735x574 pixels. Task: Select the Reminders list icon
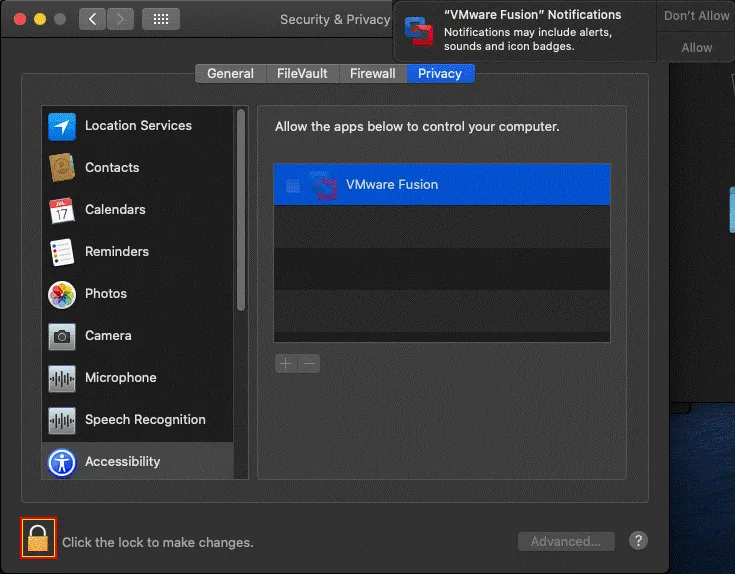(x=62, y=252)
